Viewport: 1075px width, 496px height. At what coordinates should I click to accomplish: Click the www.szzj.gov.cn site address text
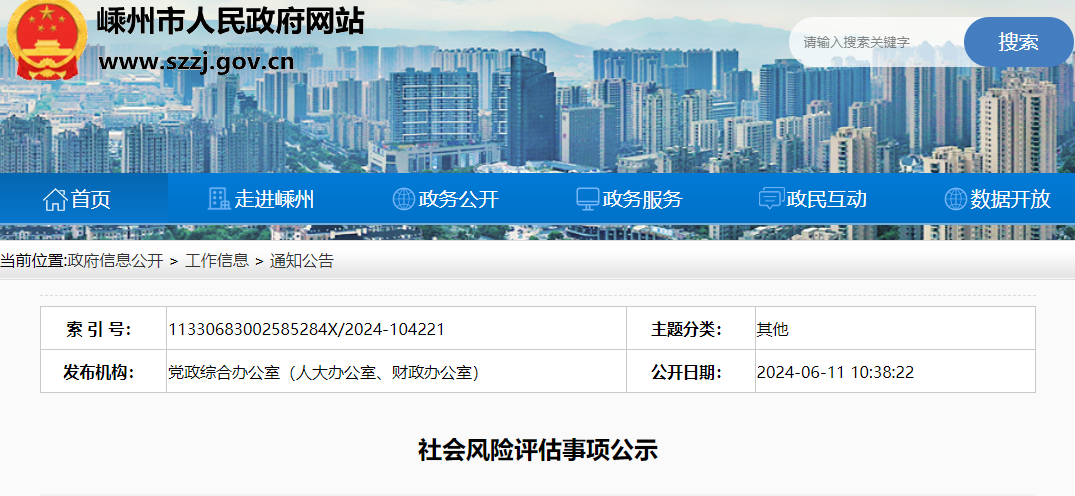[196, 62]
